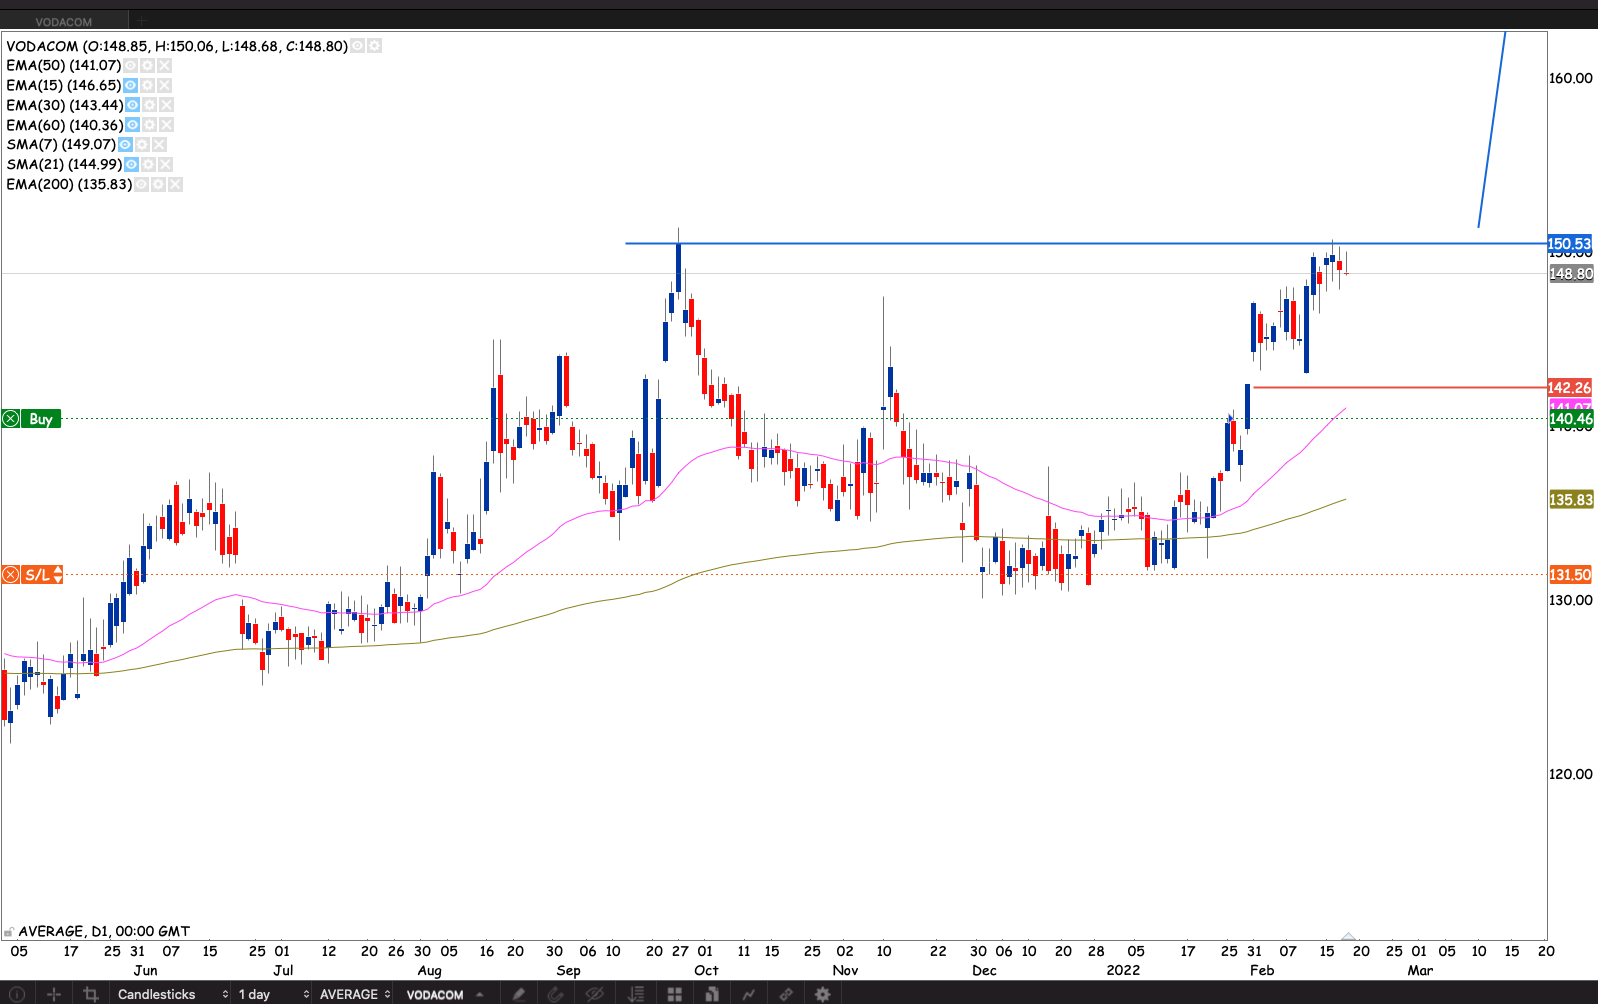Viewport: 1598px width, 1004px height.
Task: Open settings gear for EMA(15) indicator
Action: pyautogui.click(x=148, y=86)
